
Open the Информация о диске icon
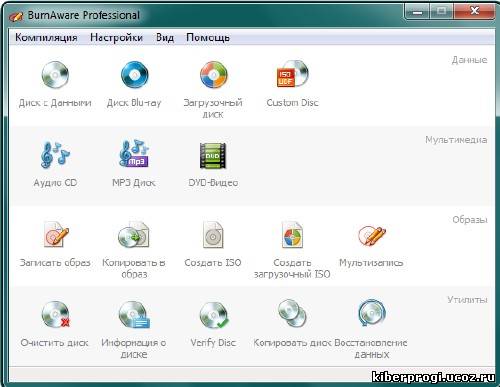(134, 315)
